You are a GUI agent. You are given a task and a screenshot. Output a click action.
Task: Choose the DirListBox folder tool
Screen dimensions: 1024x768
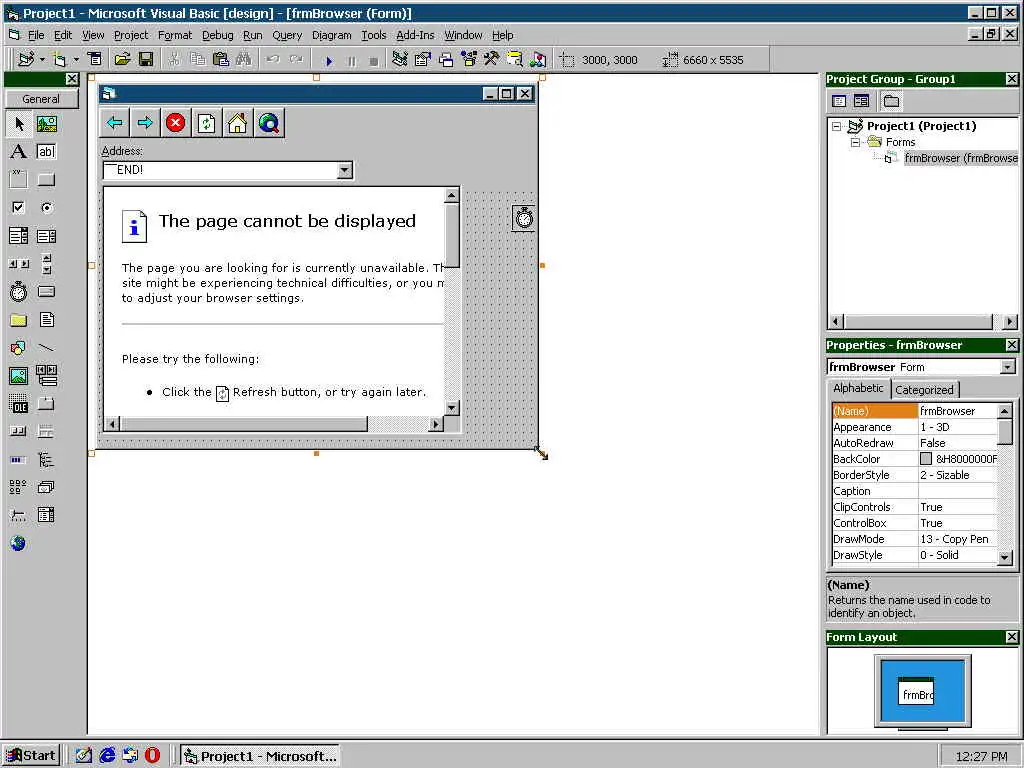click(x=18, y=319)
